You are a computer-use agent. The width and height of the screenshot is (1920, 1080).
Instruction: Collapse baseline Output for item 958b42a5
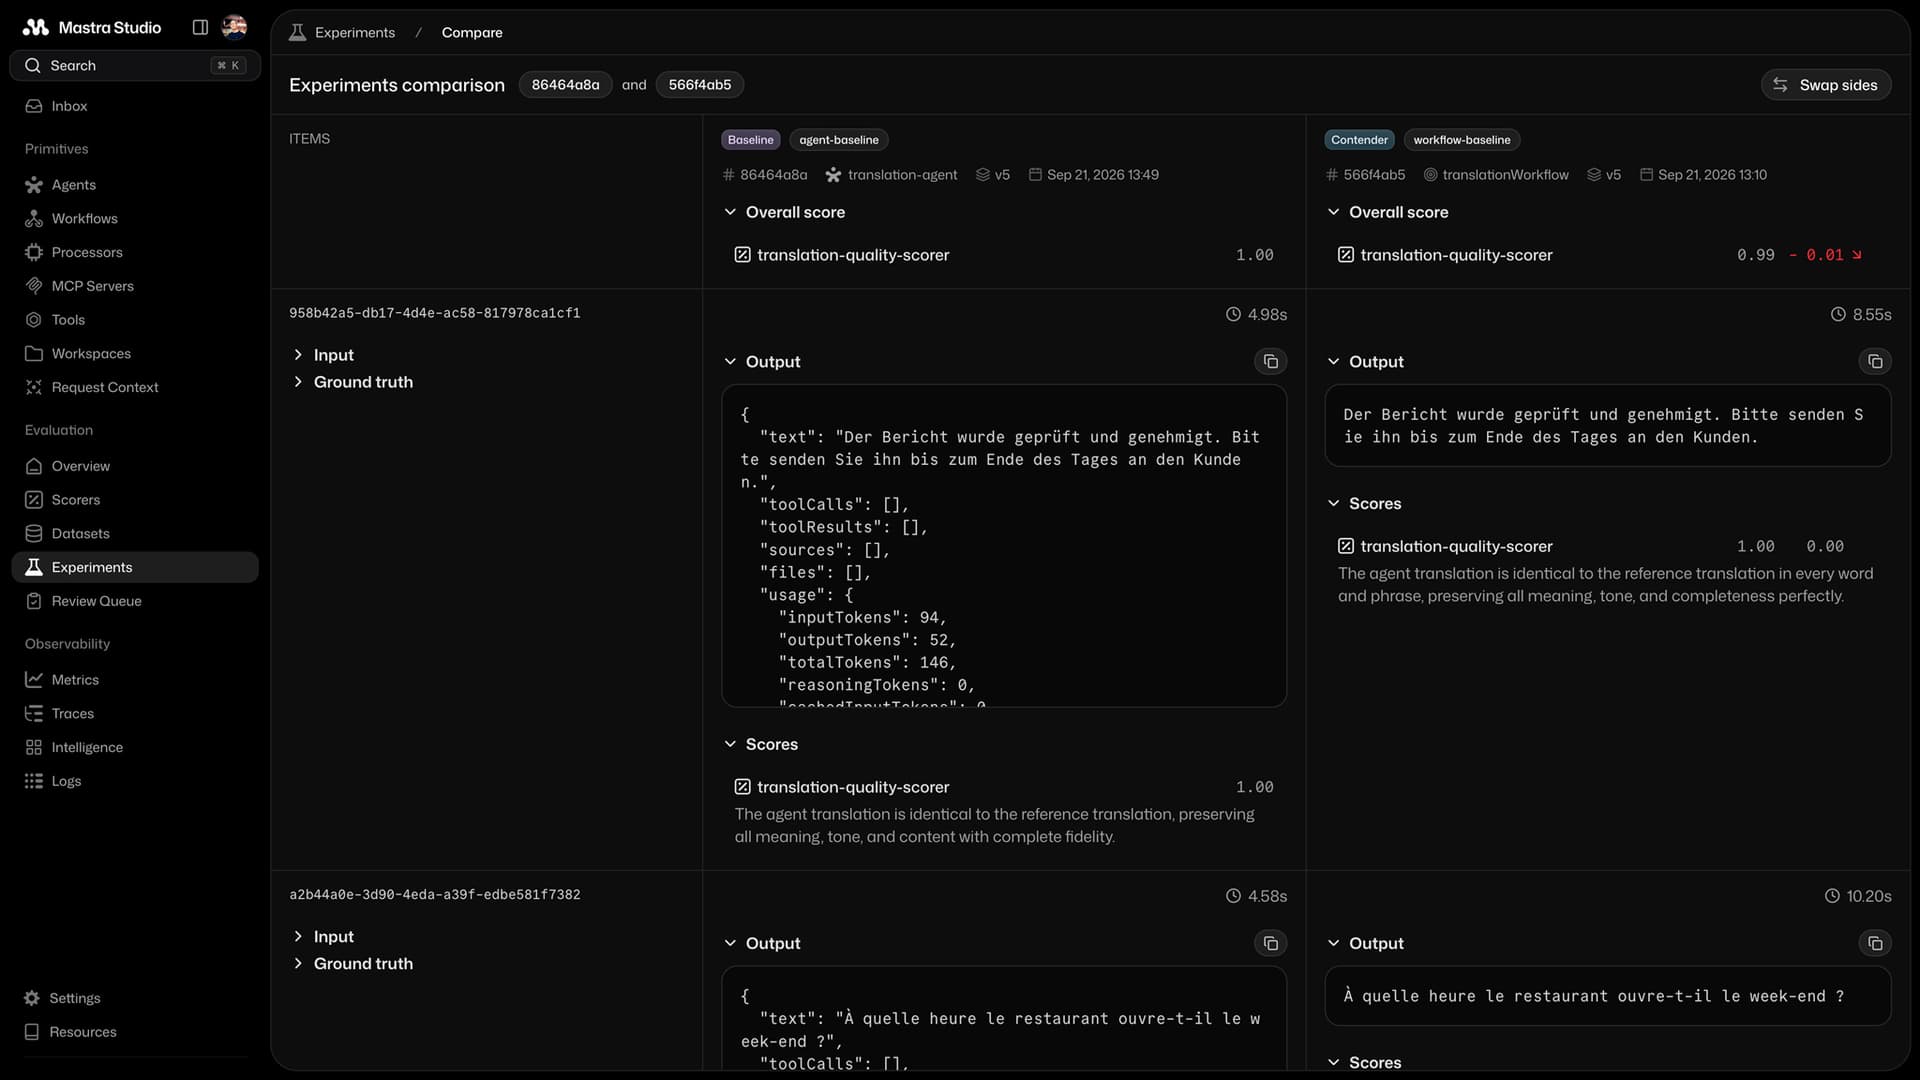762,362
